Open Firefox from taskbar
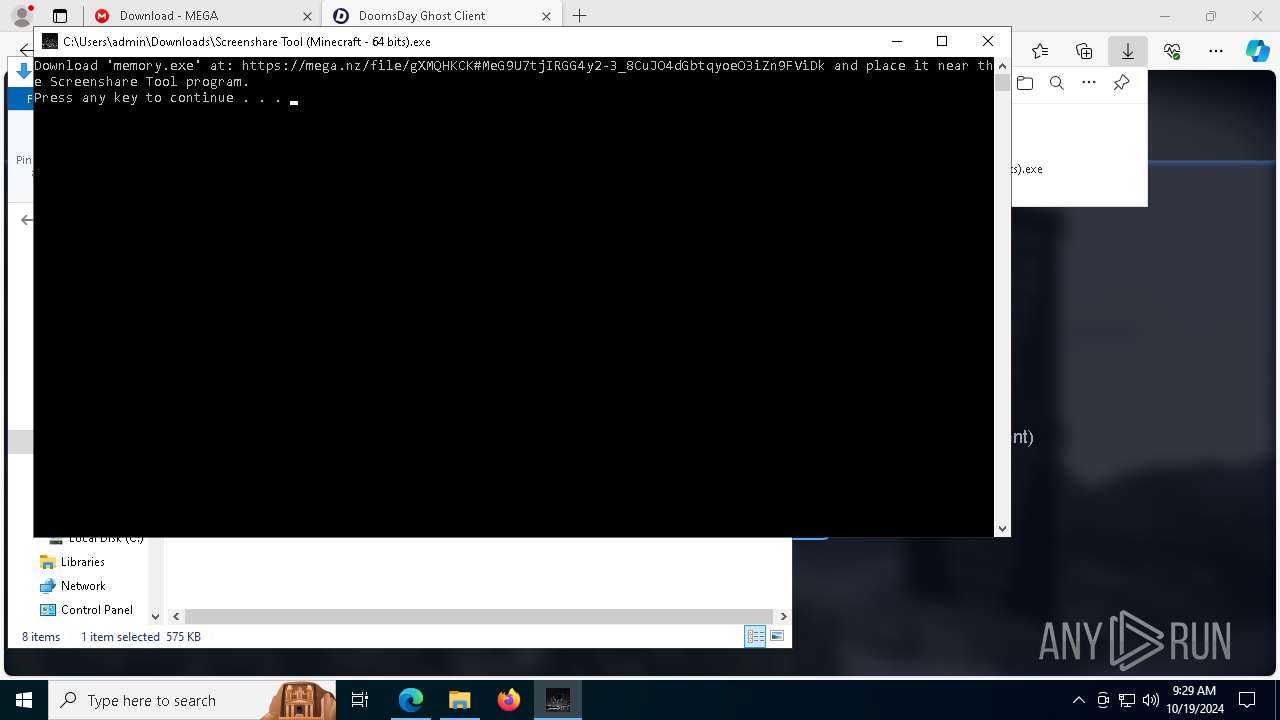 tap(509, 700)
